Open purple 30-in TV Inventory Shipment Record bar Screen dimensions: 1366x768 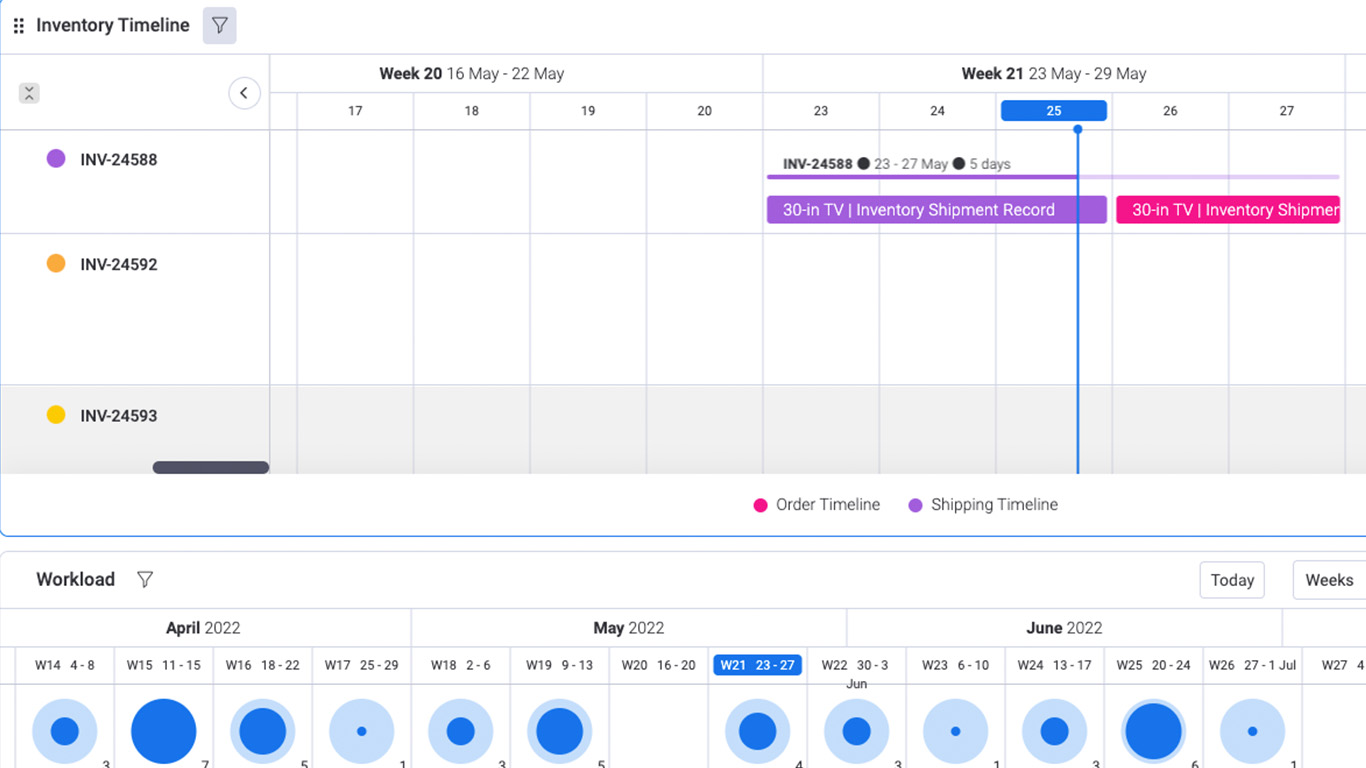coord(937,210)
